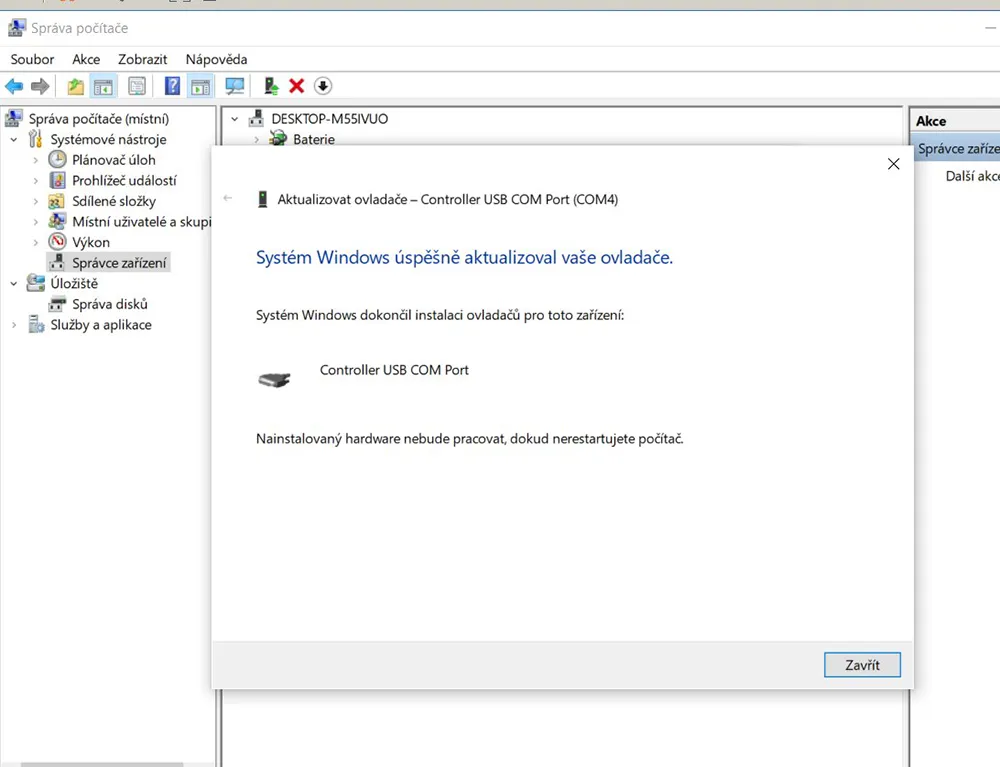Click the restart-required notice text
This screenshot has width=1000, height=767.
[x=469, y=439]
